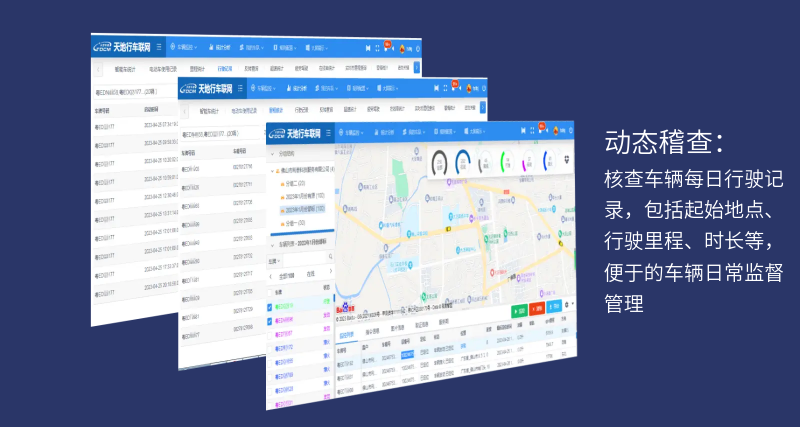
Task: Tick the third unchecked vehicle checkbox
Action: (x=271, y=336)
